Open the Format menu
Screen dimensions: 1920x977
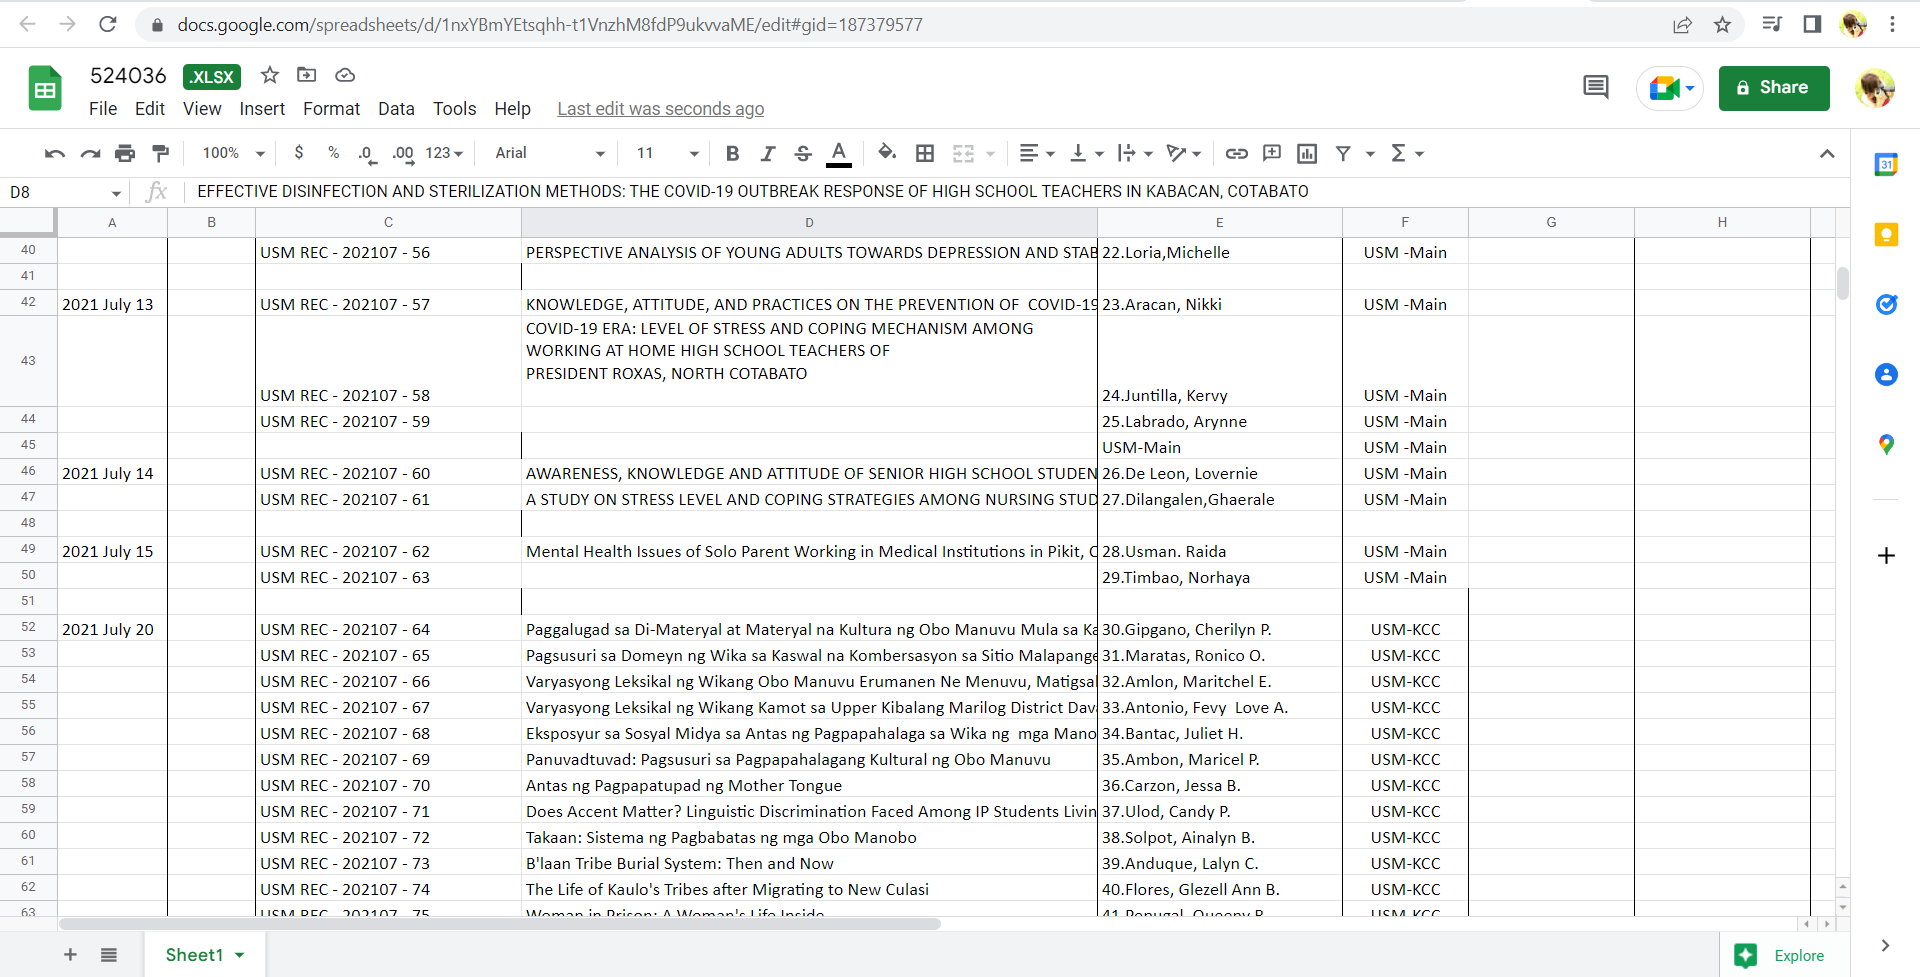pyautogui.click(x=331, y=109)
